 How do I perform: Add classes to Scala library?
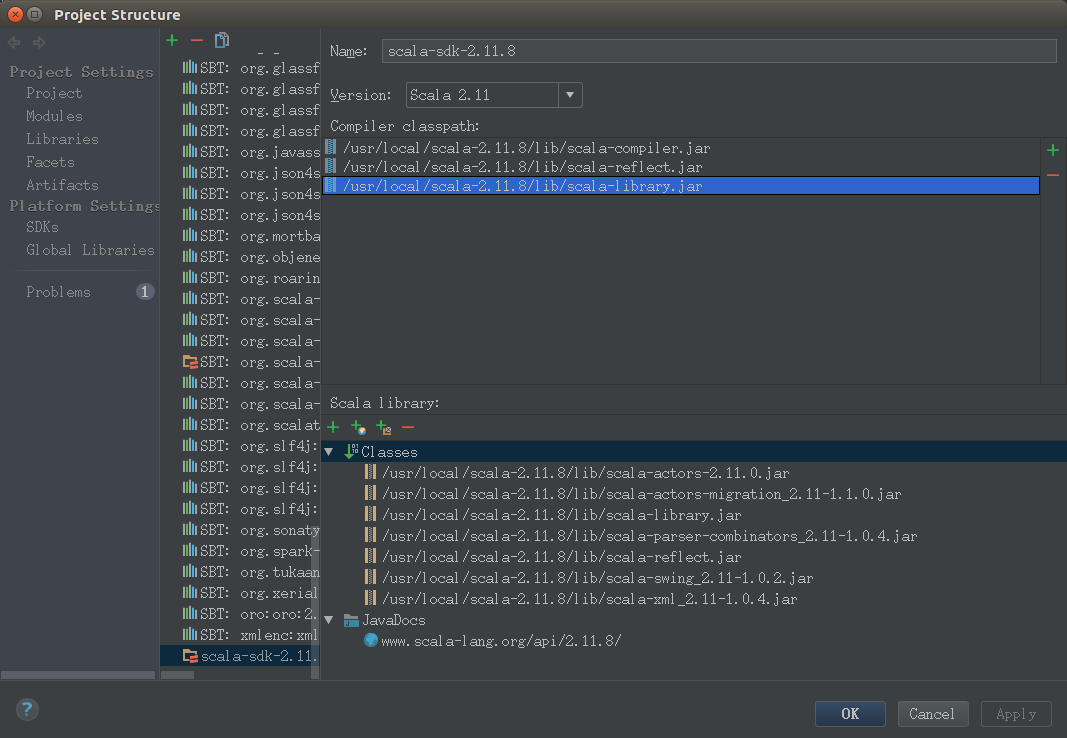pyautogui.click(x=333, y=427)
